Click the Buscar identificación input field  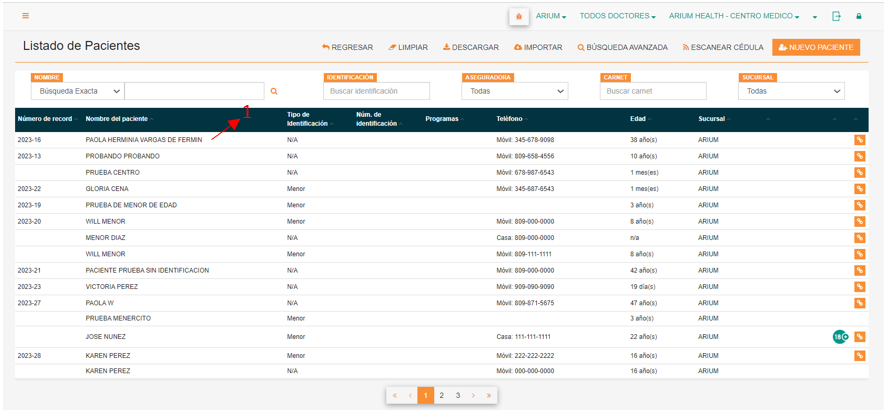pos(377,91)
